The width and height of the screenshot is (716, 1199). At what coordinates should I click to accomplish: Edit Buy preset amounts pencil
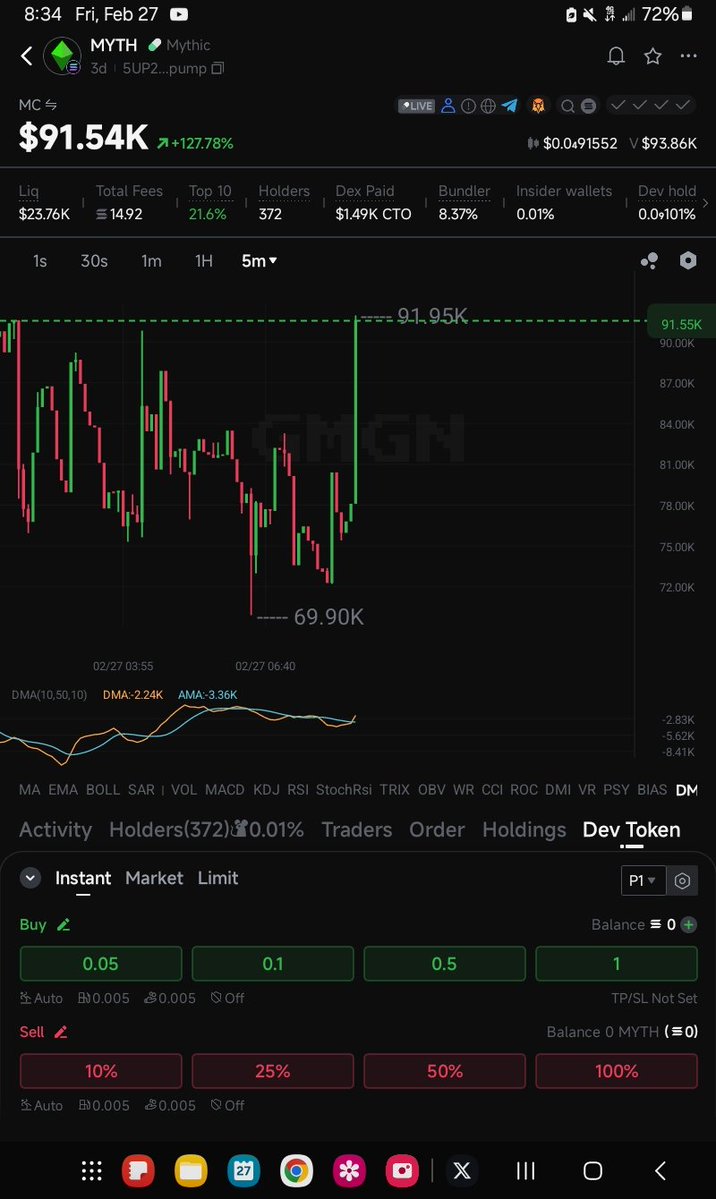click(x=63, y=924)
